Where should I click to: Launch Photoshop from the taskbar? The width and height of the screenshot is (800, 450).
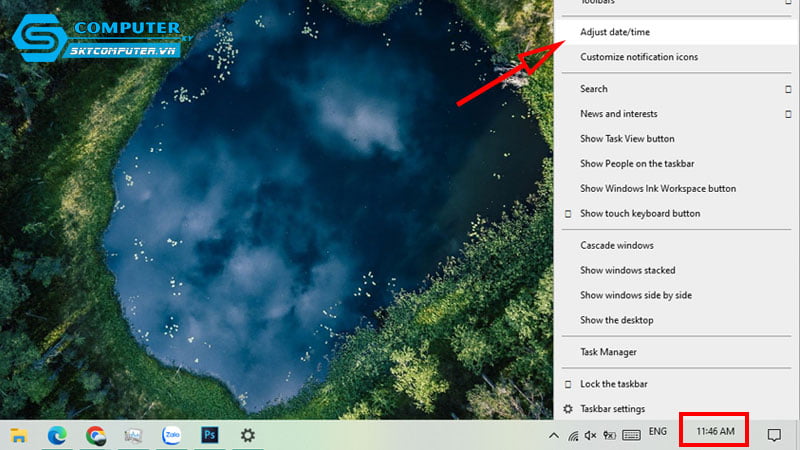pos(210,435)
